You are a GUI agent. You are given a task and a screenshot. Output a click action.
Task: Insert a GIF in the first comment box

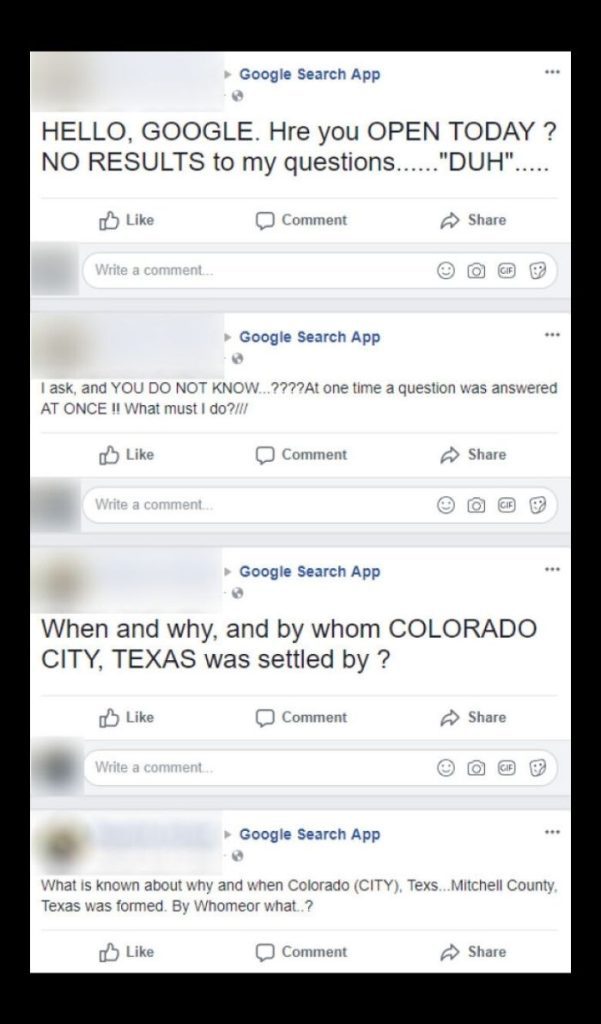[506, 270]
